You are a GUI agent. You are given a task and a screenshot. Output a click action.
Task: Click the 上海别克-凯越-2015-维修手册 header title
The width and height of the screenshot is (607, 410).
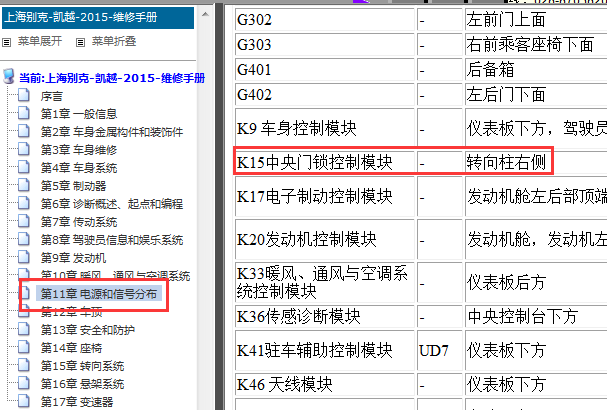click(x=81, y=17)
